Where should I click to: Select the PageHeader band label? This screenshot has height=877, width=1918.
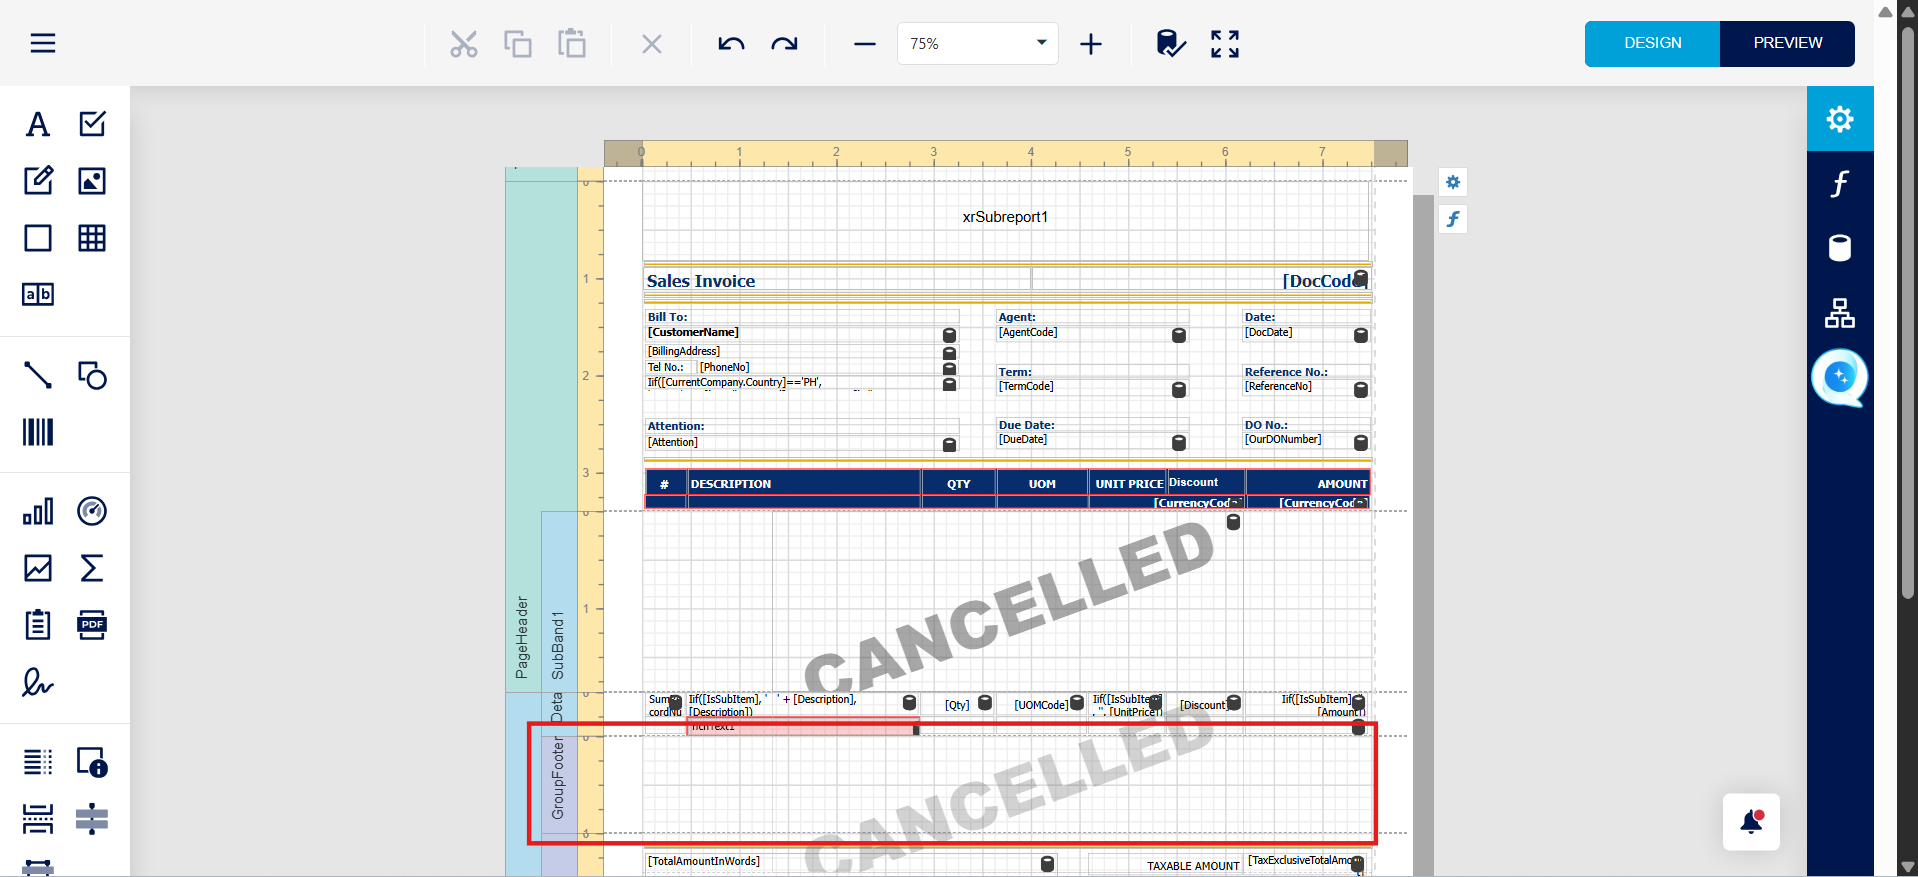click(x=522, y=637)
